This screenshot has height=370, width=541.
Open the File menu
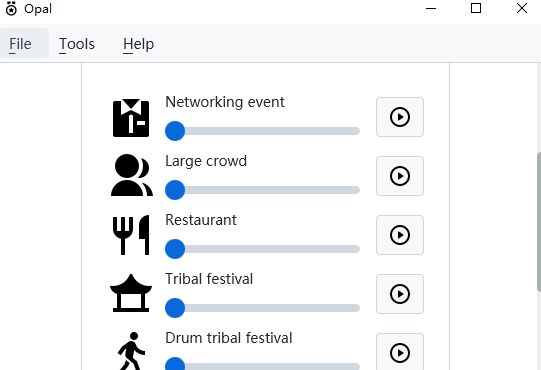click(x=20, y=44)
